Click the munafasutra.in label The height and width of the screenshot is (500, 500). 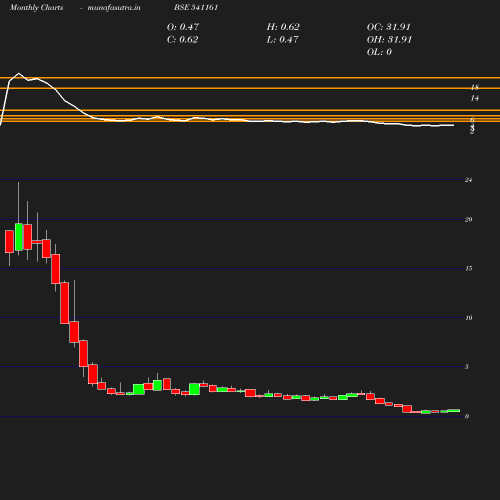coord(114,8)
